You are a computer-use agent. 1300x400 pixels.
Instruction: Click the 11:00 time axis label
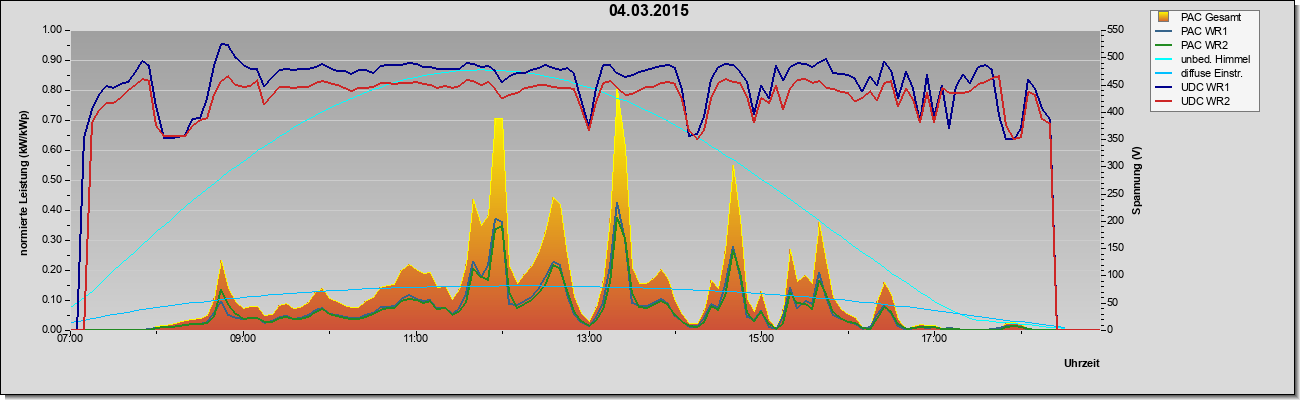(416, 339)
